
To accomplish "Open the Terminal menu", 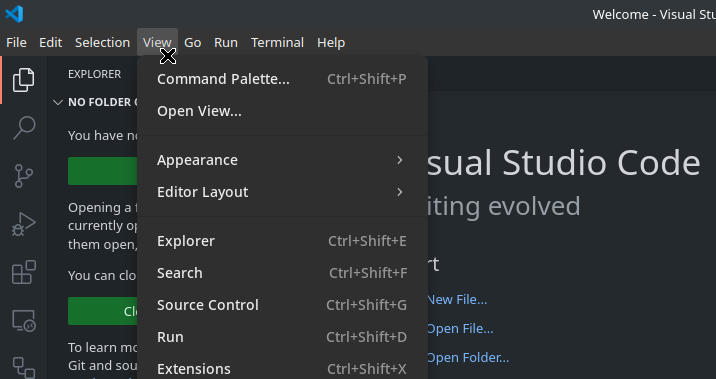I will click(x=277, y=42).
